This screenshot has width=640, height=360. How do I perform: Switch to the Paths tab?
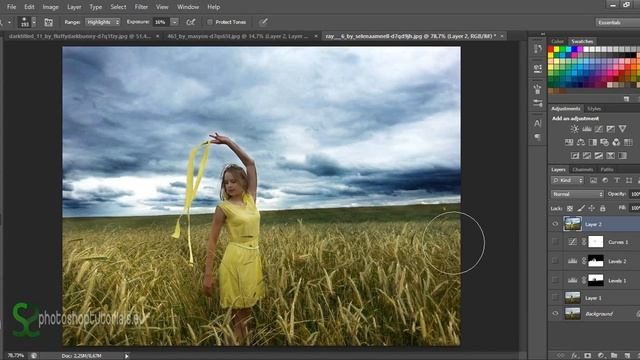[607, 169]
